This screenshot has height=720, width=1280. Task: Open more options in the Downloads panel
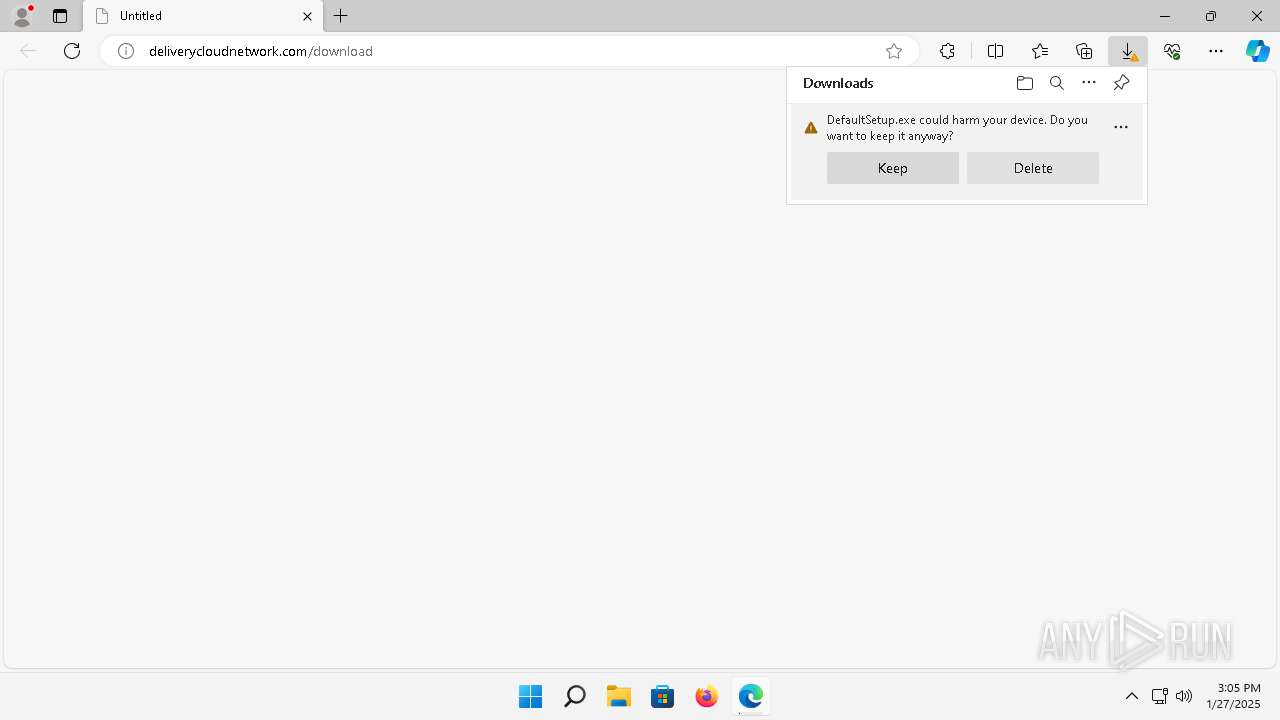pos(1089,83)
